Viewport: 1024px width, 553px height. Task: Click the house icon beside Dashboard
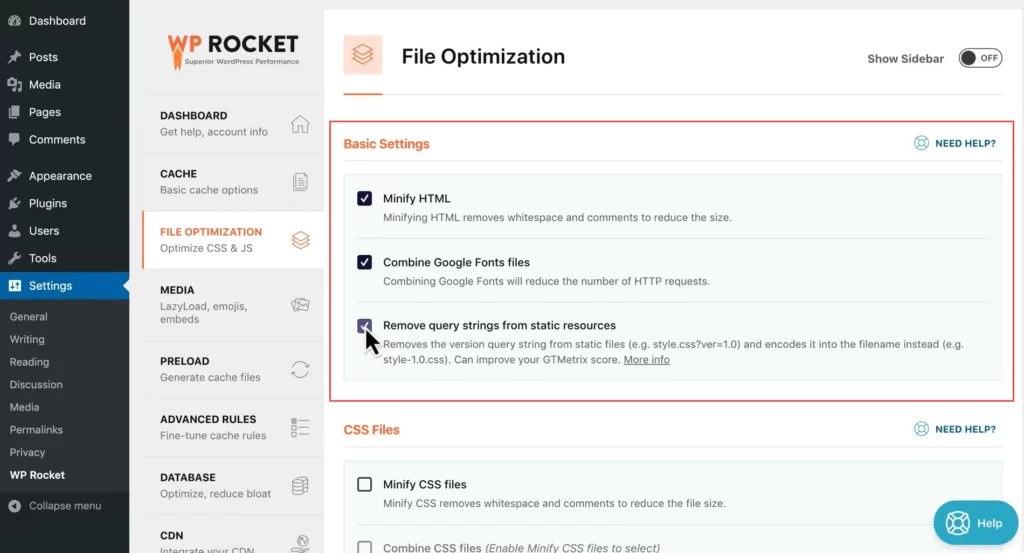pos(300,124)
